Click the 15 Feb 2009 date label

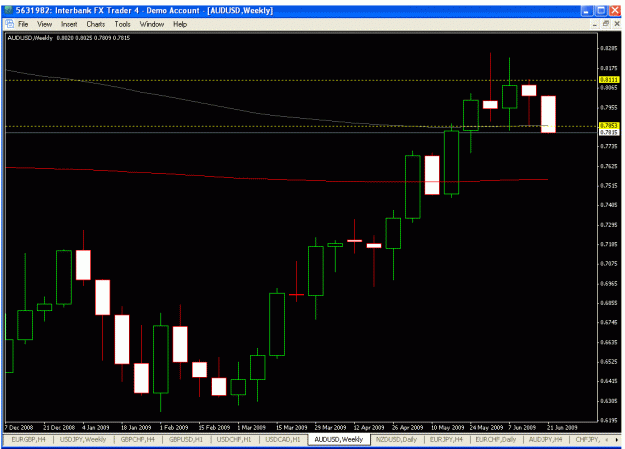point(214,427)
